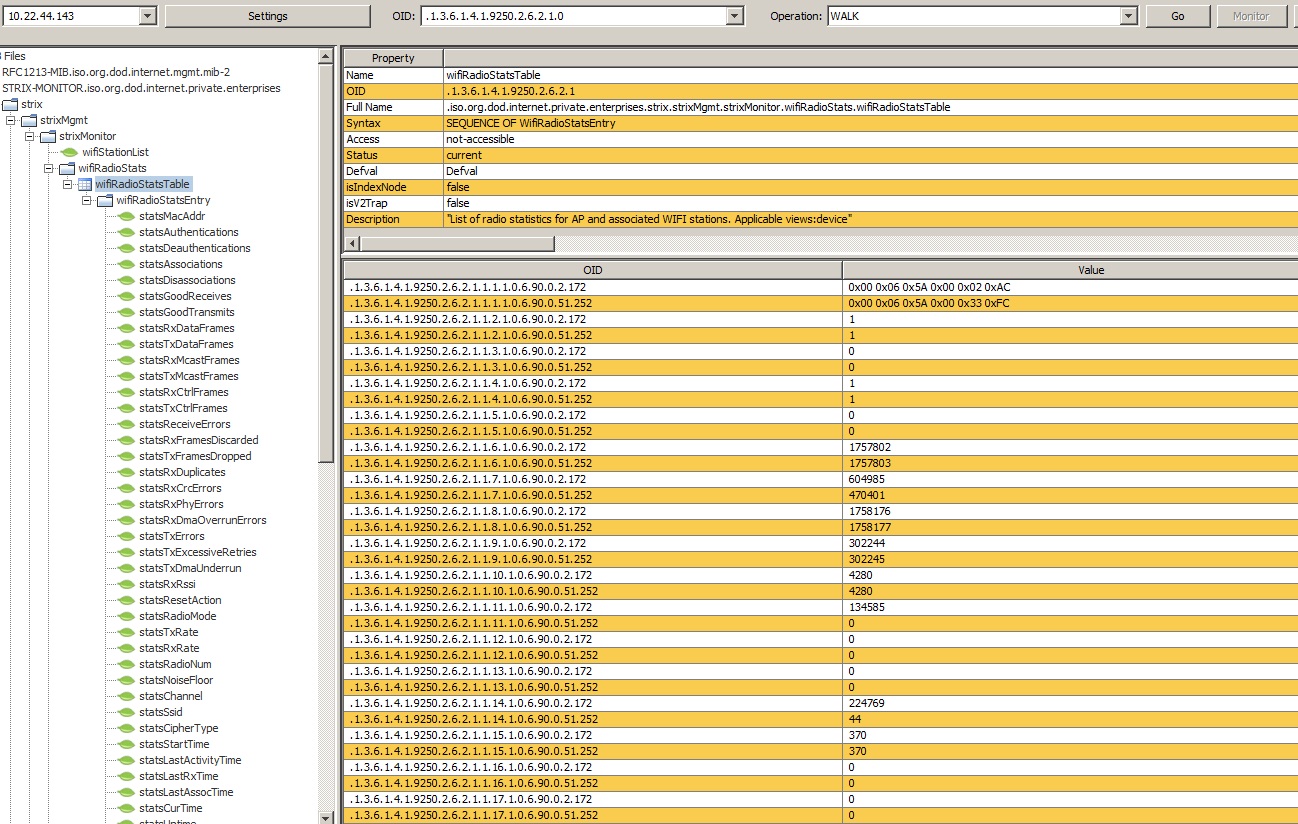The height and width of the screenshot is (824, 1298).
Task: Select statsTxExcessiveRetries tree item
Action: pos(198,552)
